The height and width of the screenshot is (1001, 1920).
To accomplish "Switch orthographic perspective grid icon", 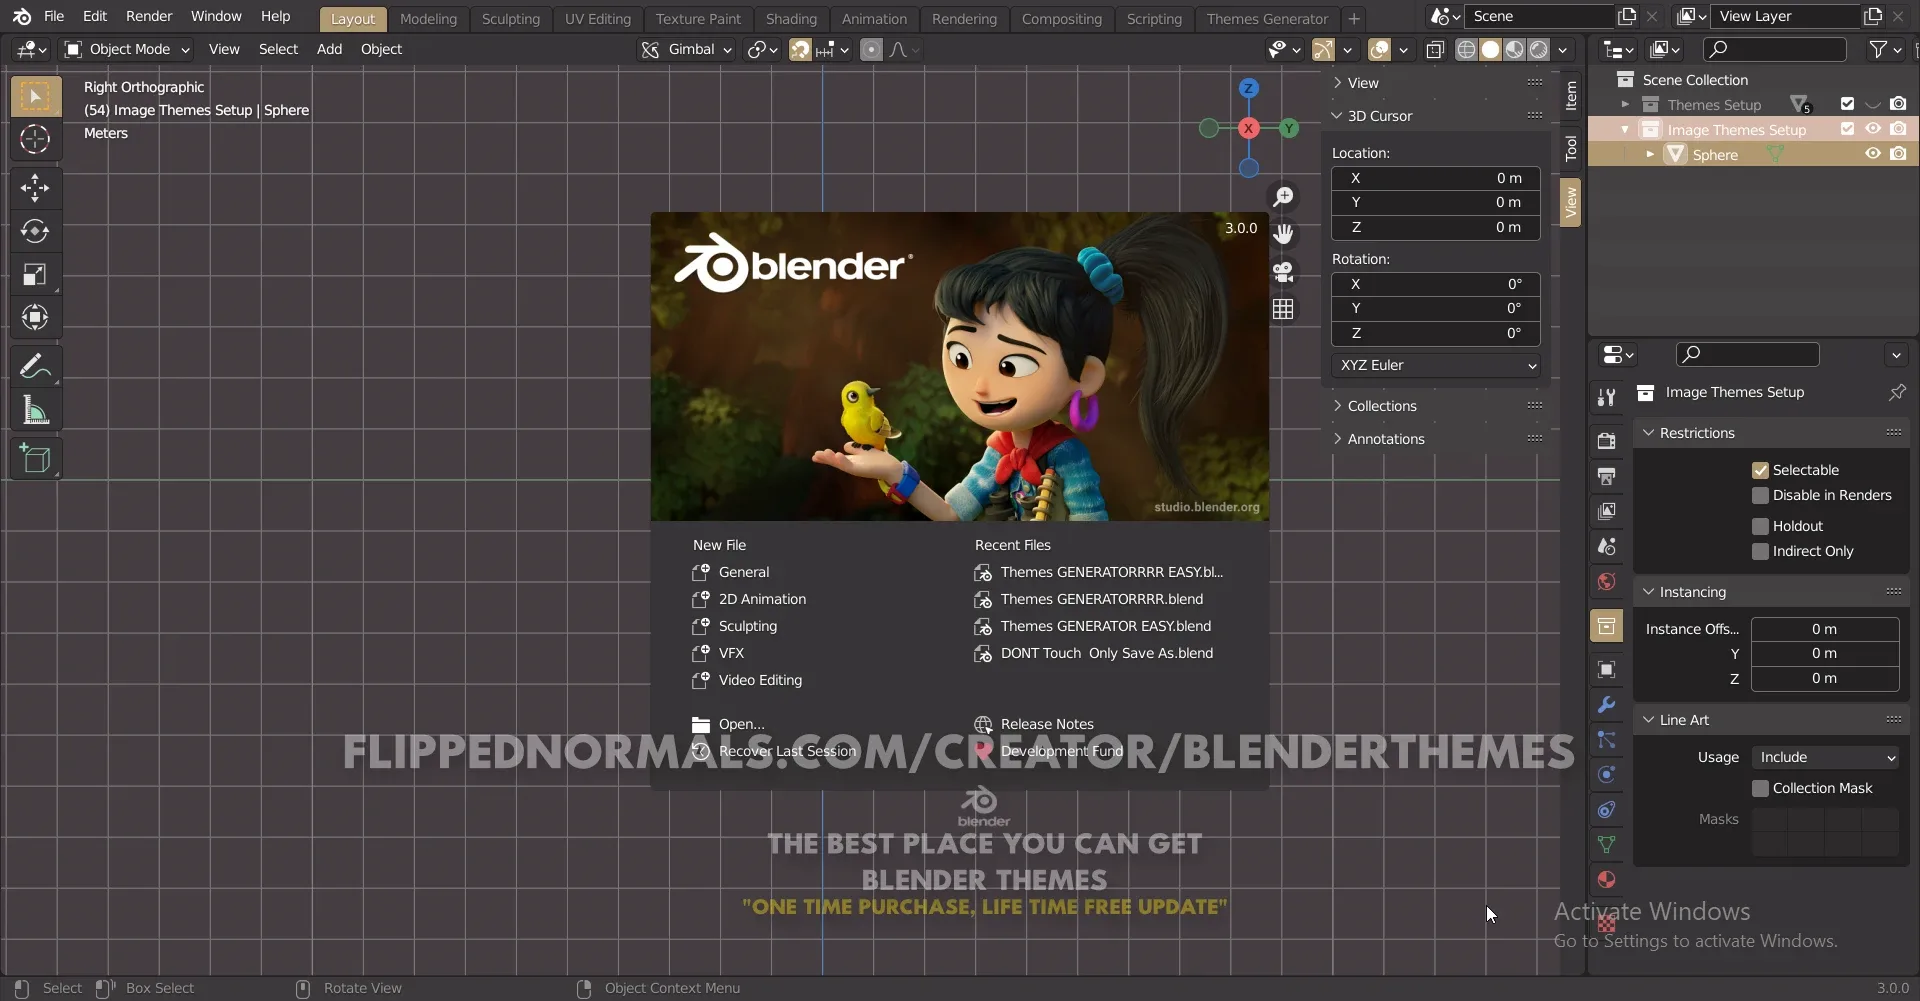I will 1283,309.
